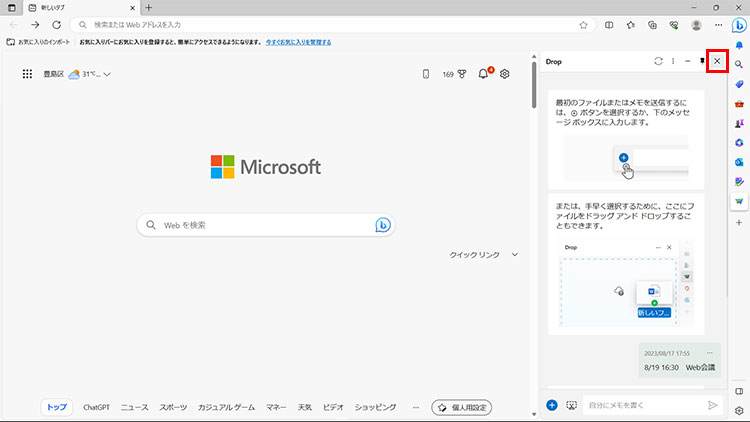Viewport: 750px width, 422px height.
Task: Toggle the sidebar visibility button at bottom
Action: (739, 390)
